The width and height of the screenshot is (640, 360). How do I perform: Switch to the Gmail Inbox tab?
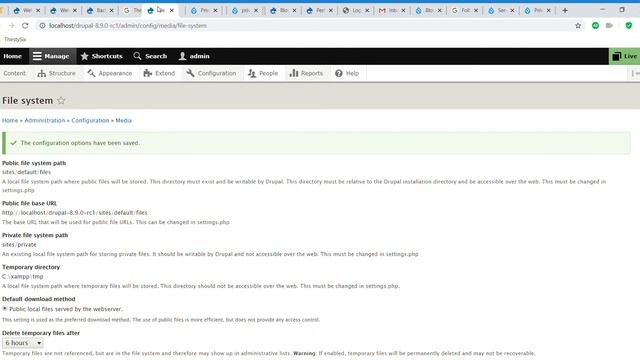click(x=391, y=10)
